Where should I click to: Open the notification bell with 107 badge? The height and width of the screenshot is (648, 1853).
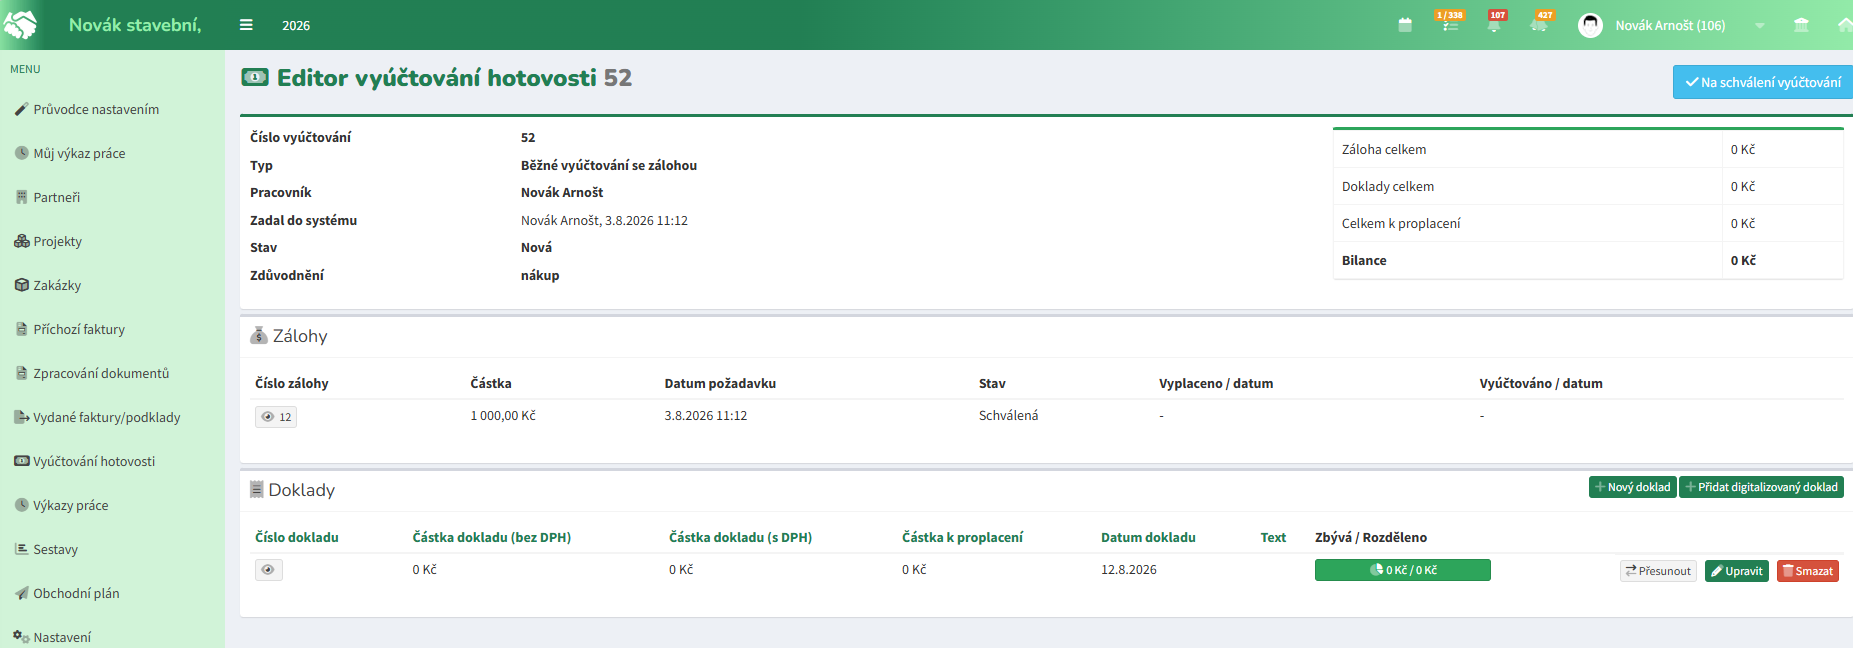(1495, 24)
